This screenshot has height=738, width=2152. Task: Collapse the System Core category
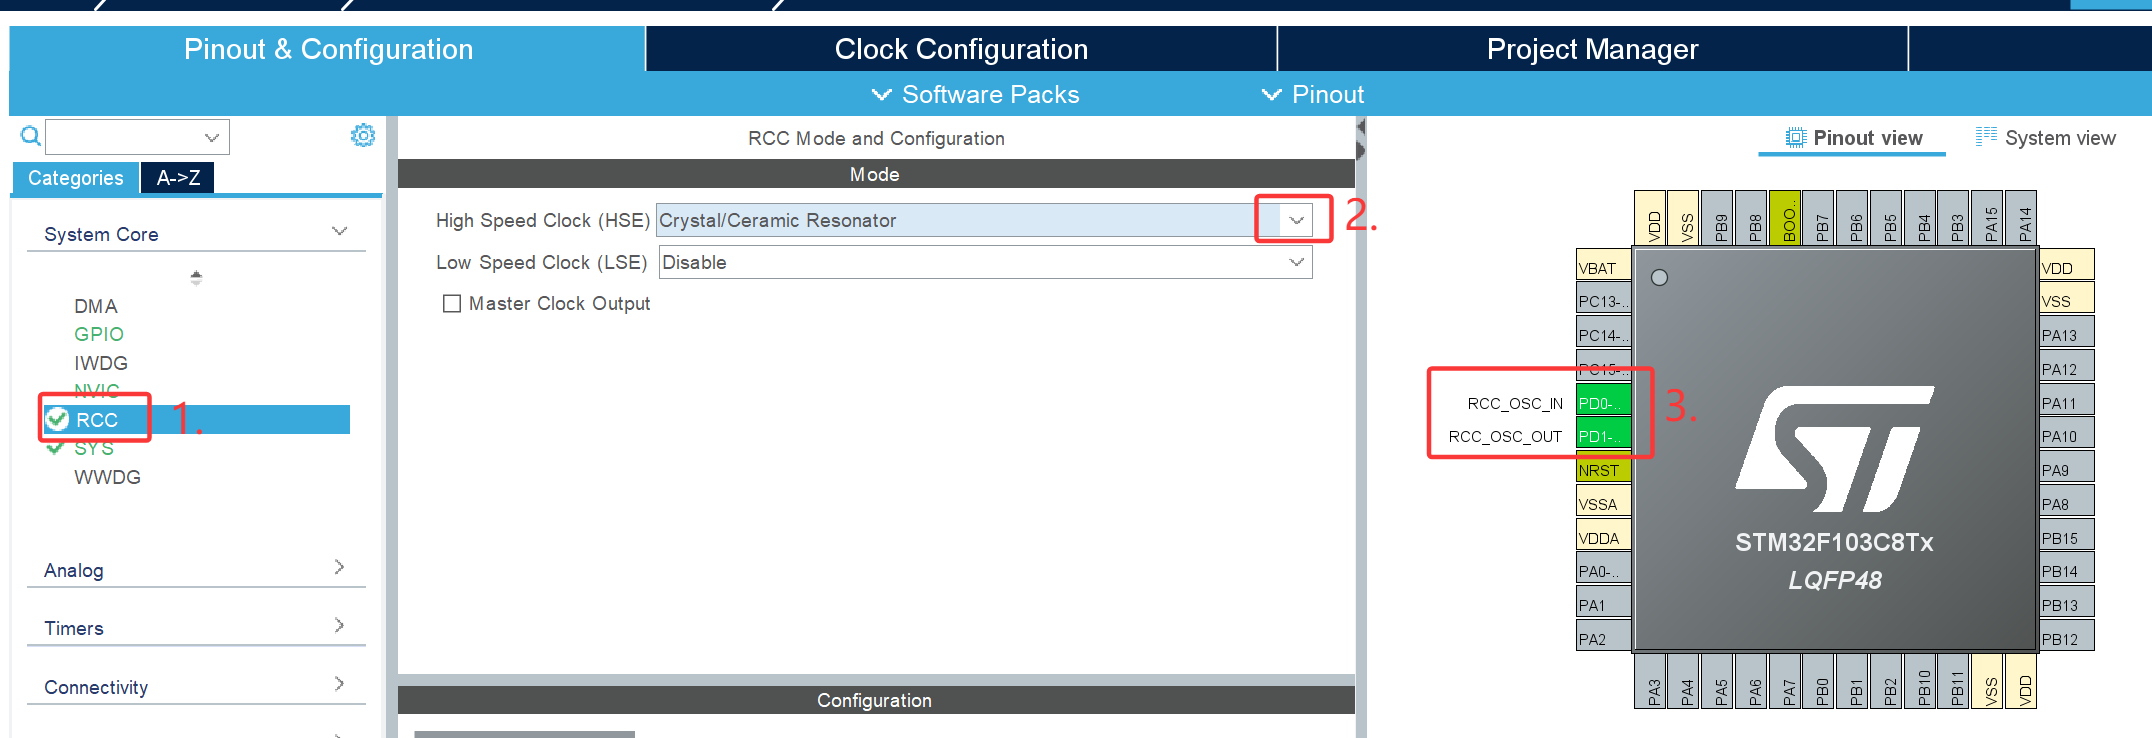tap(339, 232)
